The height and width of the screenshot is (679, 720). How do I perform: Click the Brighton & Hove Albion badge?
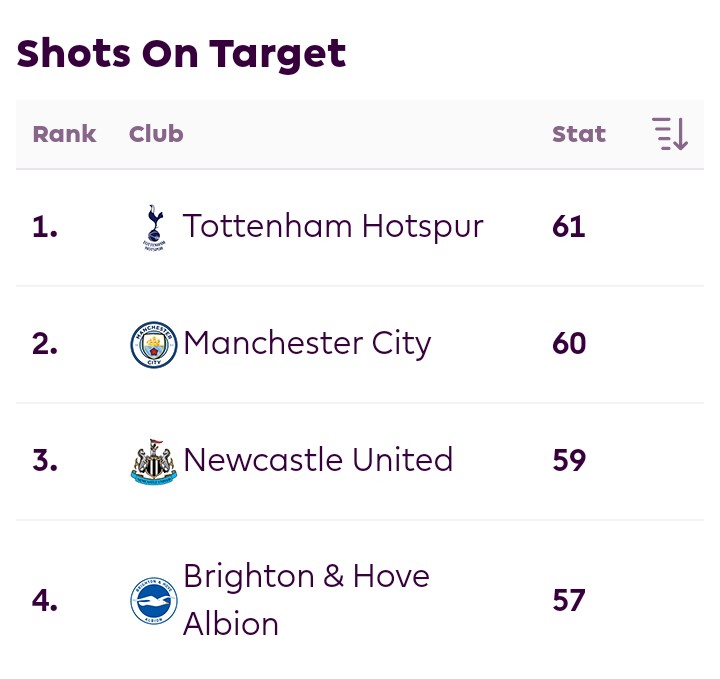[154, 600]
